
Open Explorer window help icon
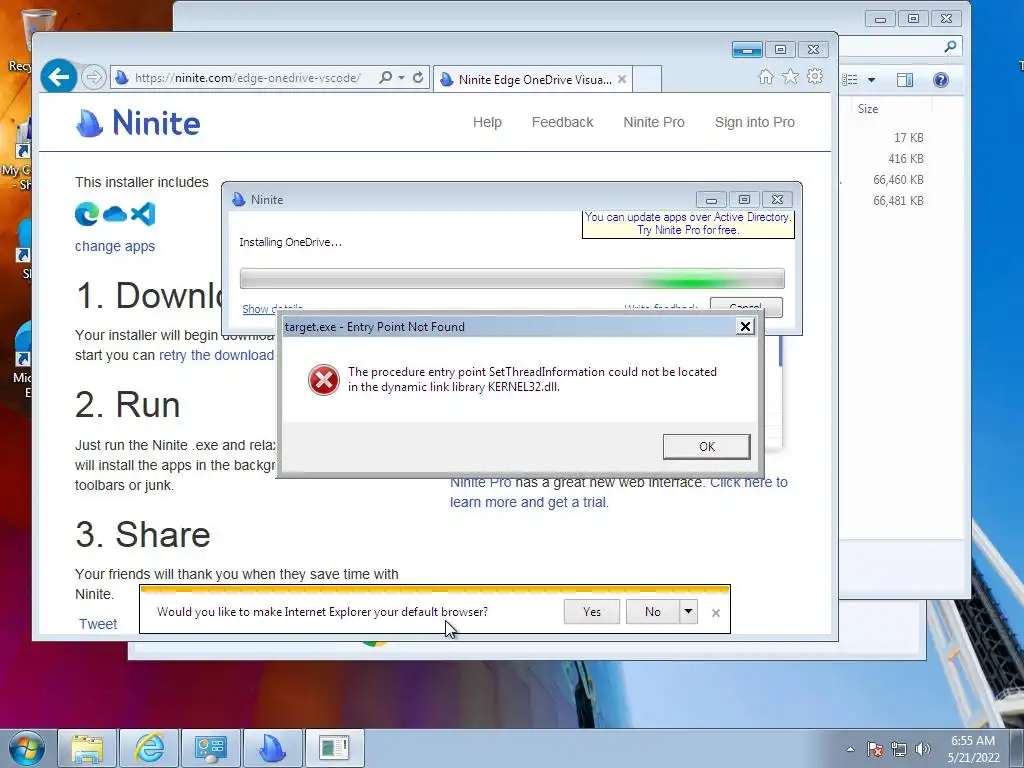[940, 80]
